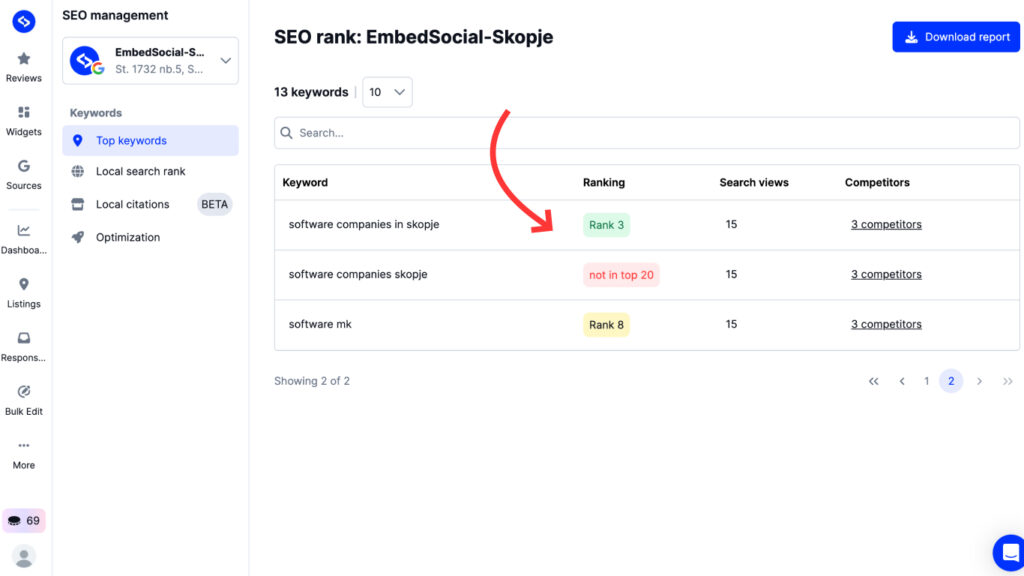Select Local citations BETA menu item

132,204
